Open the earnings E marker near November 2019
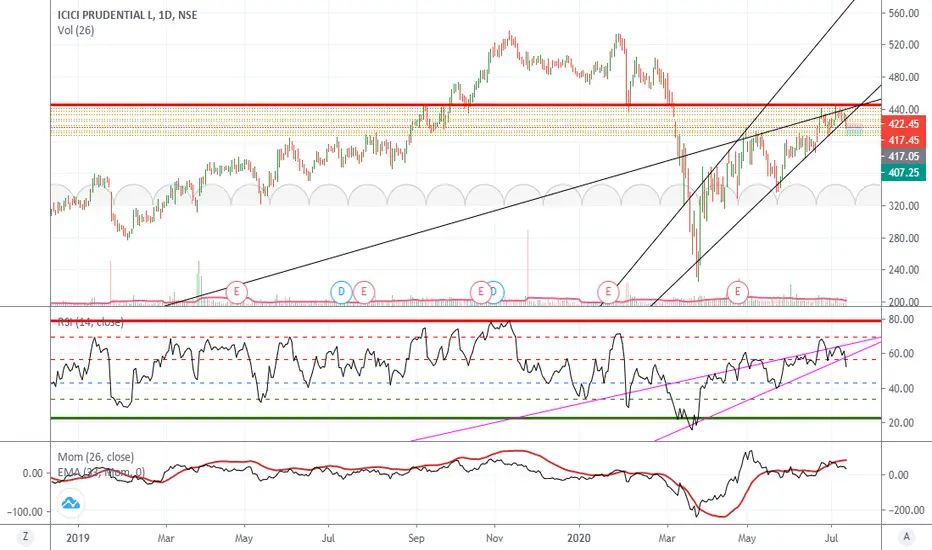This screenshot has height=550, width=932. point(480,292)
